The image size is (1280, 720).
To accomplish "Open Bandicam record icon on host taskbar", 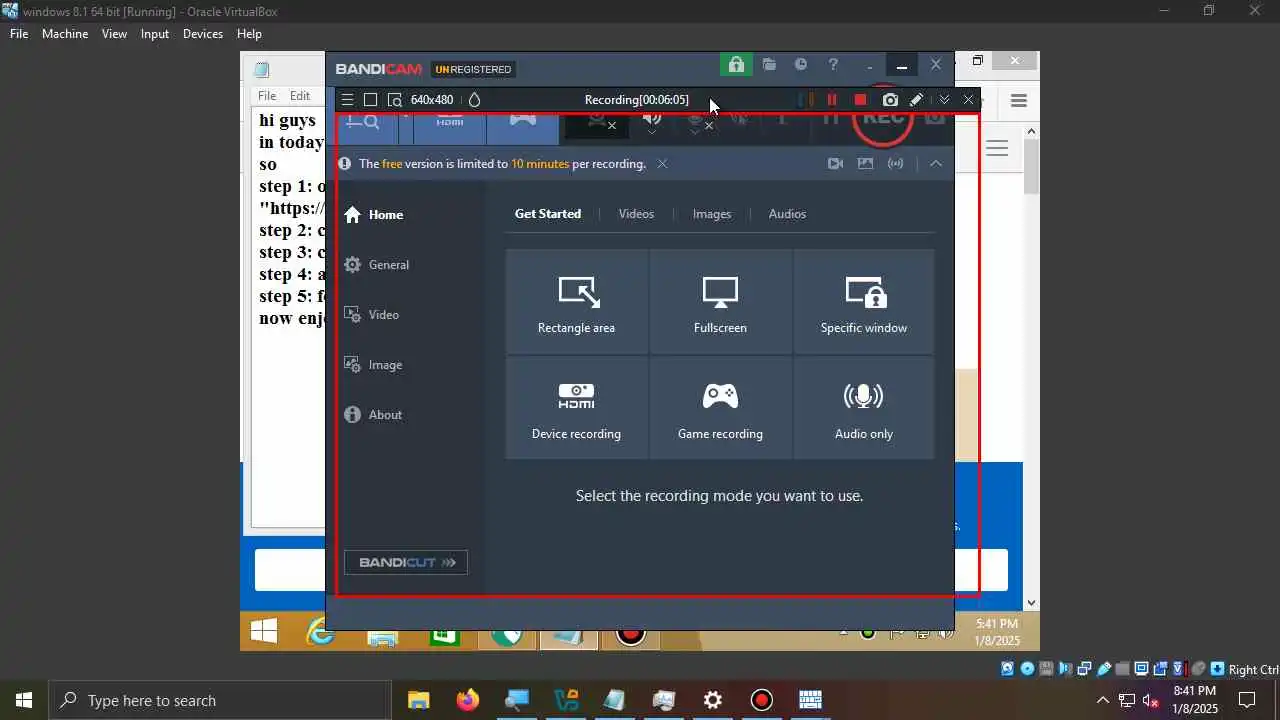I will (762, 700).
